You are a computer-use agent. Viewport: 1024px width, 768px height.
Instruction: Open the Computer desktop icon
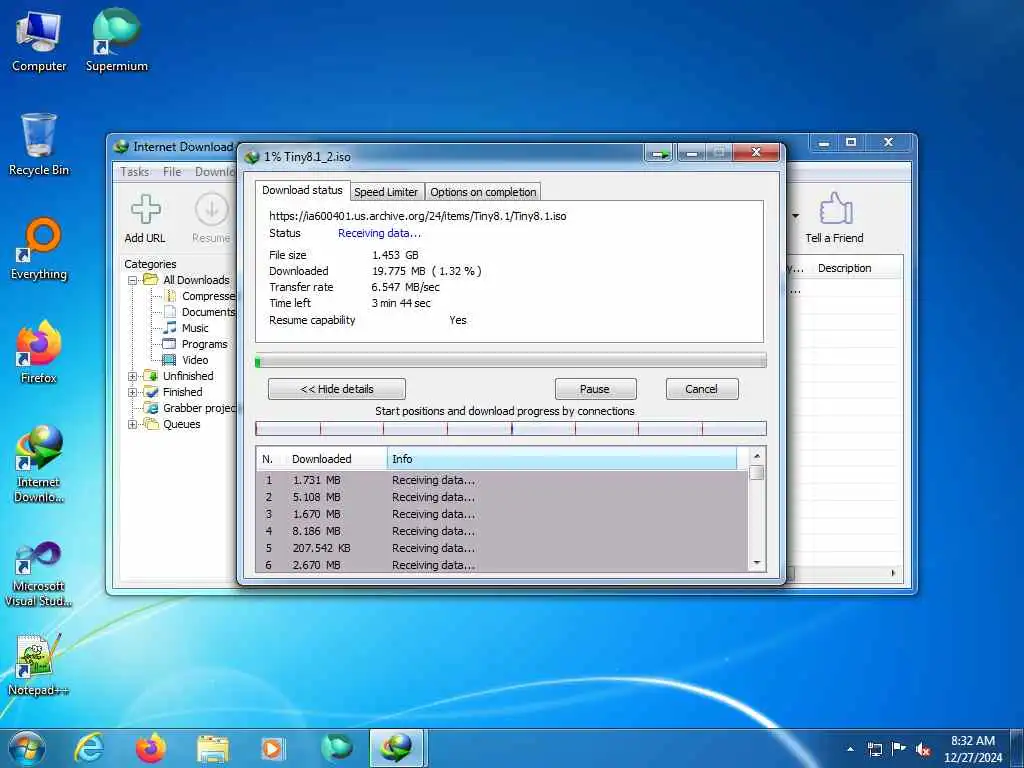(39, 41)
